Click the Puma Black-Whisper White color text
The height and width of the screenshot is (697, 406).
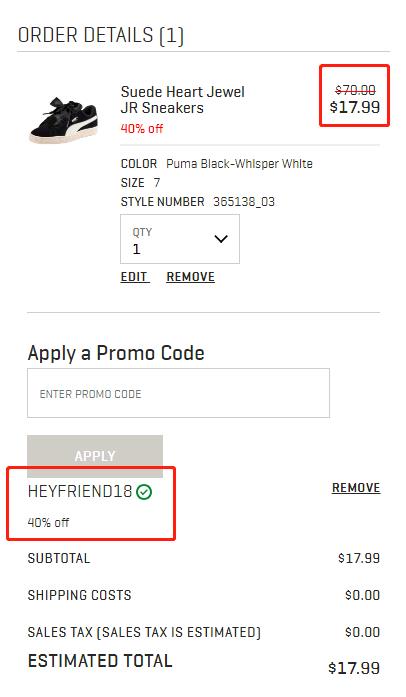(239, 164)
